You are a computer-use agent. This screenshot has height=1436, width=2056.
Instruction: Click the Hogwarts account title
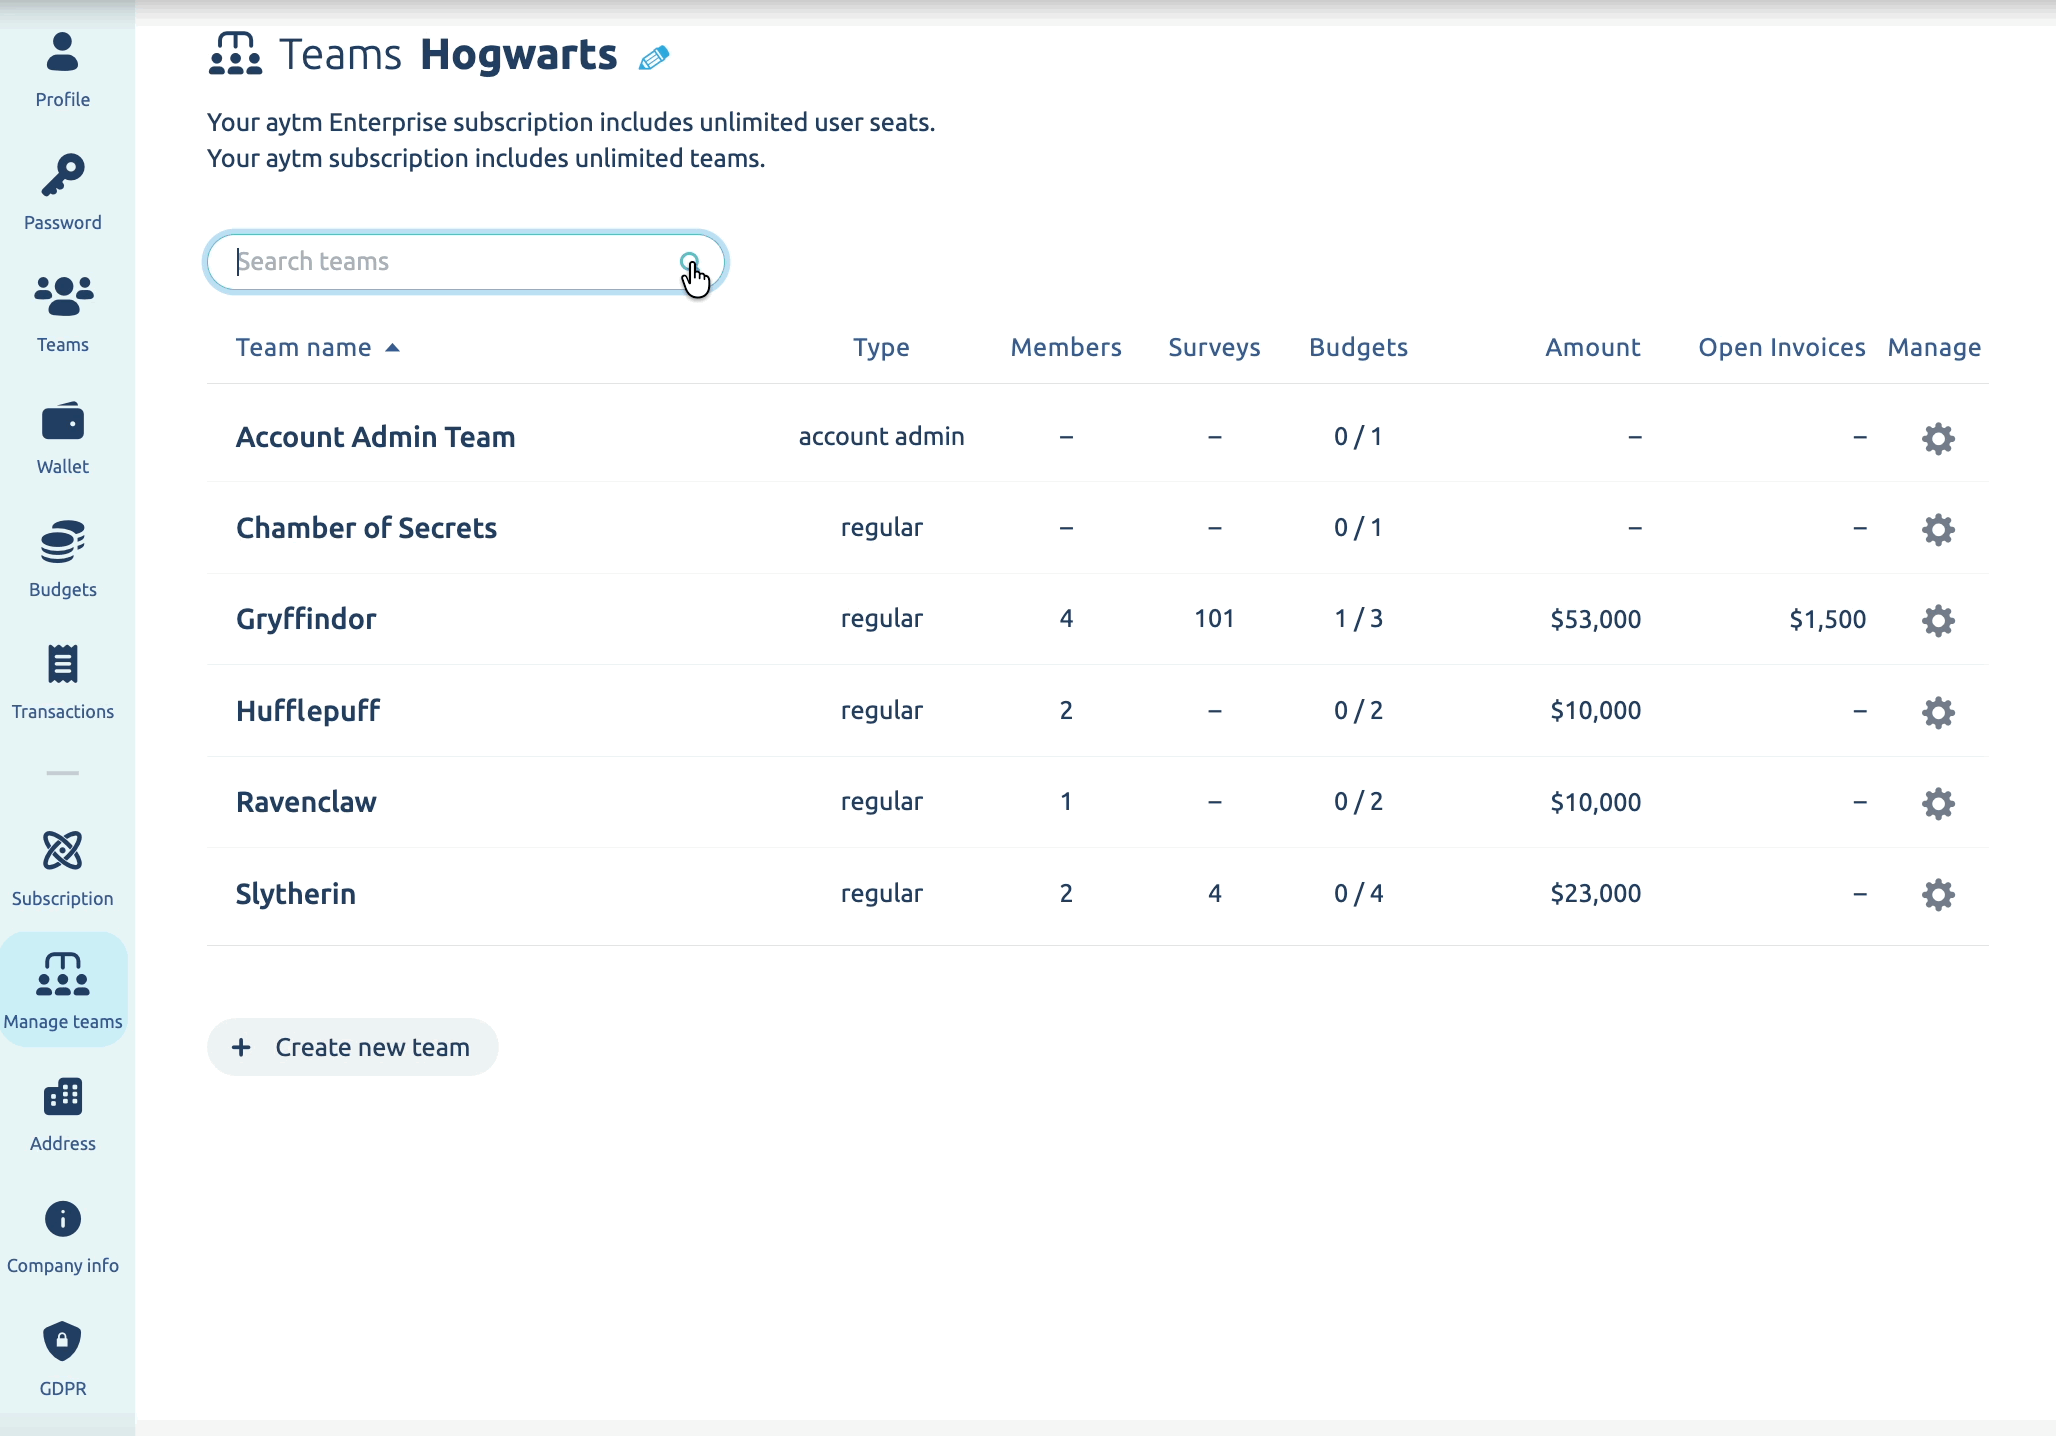coord(518,55)
